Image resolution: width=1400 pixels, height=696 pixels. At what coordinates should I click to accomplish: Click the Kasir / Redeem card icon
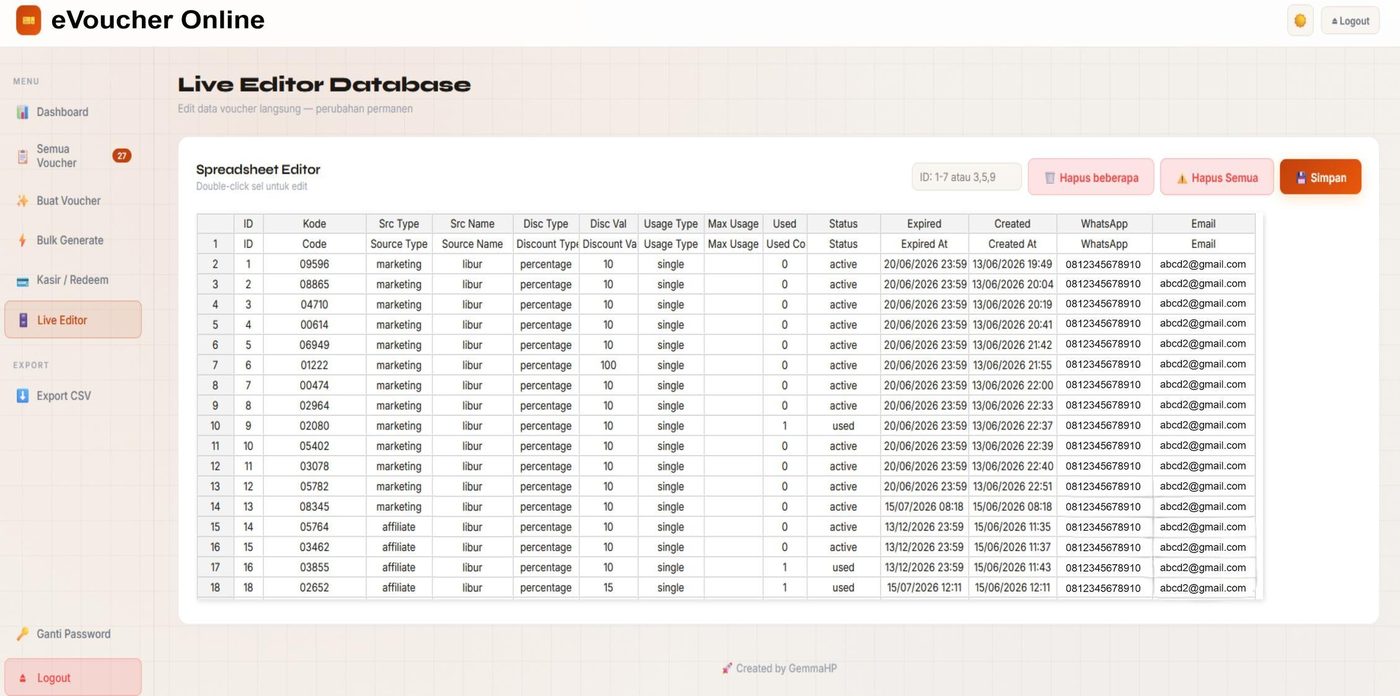23,280
